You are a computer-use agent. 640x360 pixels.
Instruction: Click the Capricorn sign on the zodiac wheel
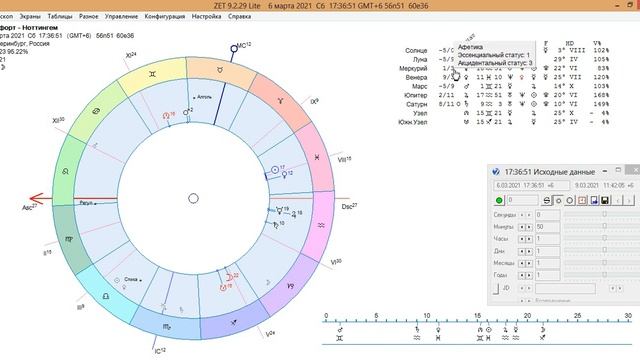pyautogui.click(x=291, y=286)
